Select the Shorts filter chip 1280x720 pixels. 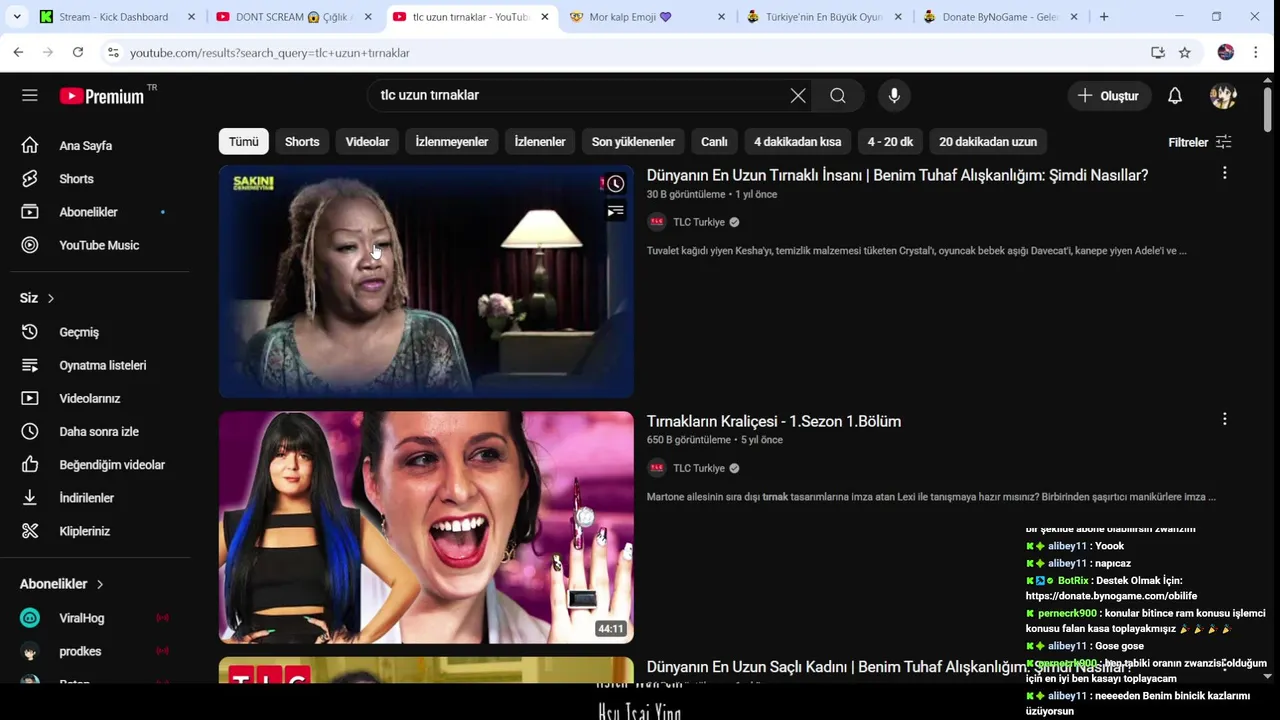(x=302, y=142)
